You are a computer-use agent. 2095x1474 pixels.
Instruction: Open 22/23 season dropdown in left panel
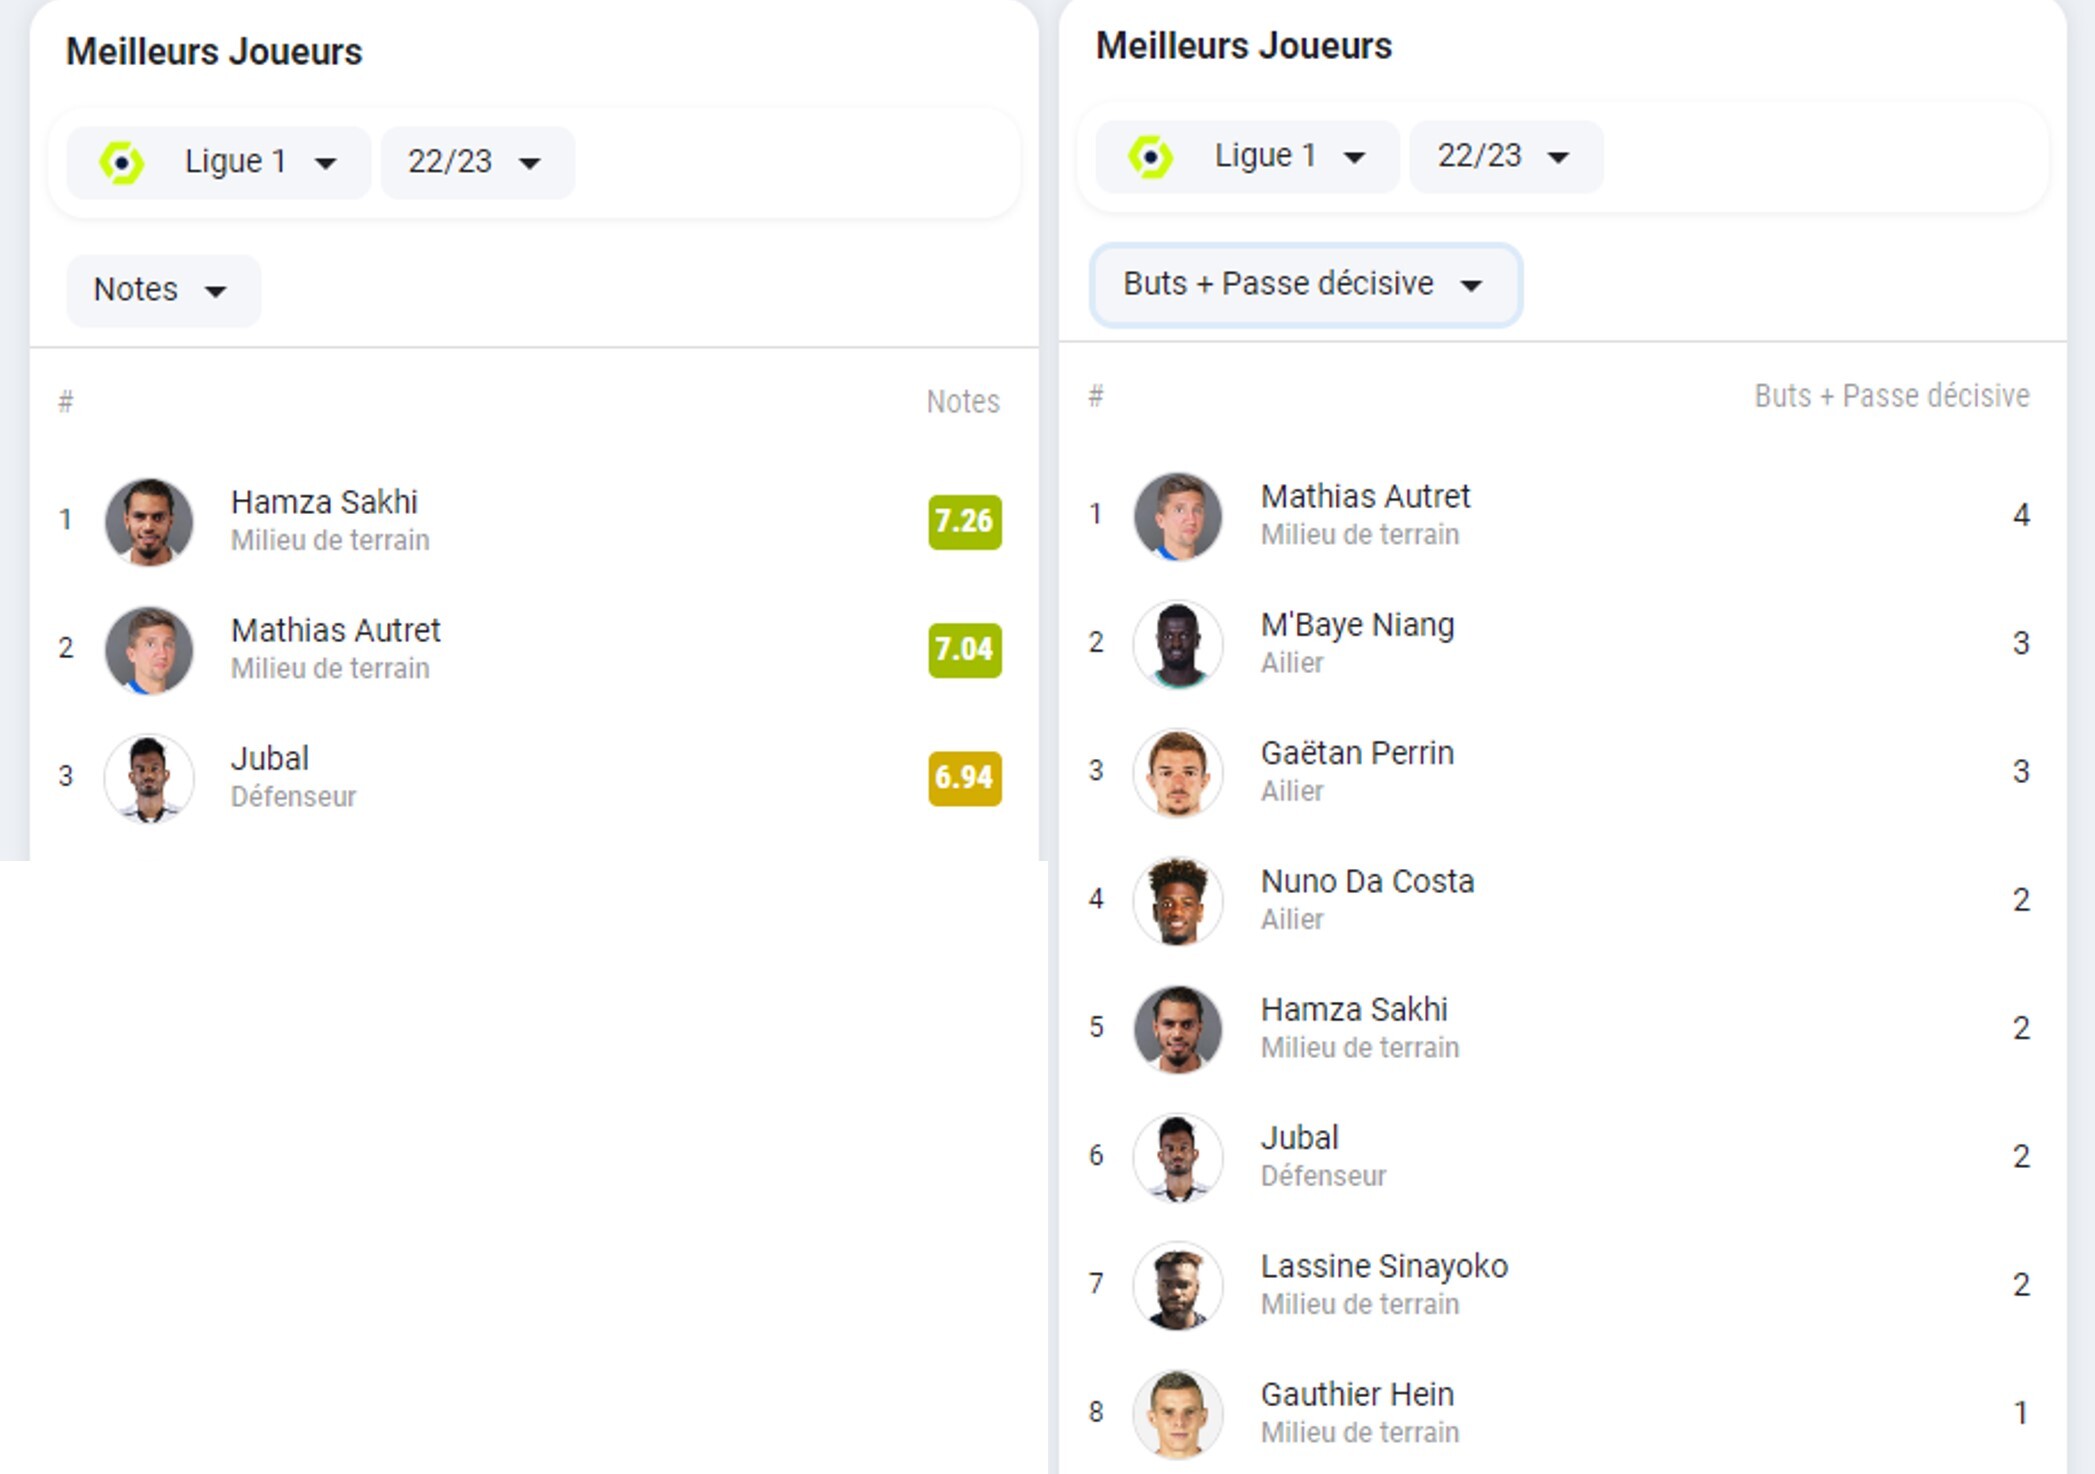(476, 163)
